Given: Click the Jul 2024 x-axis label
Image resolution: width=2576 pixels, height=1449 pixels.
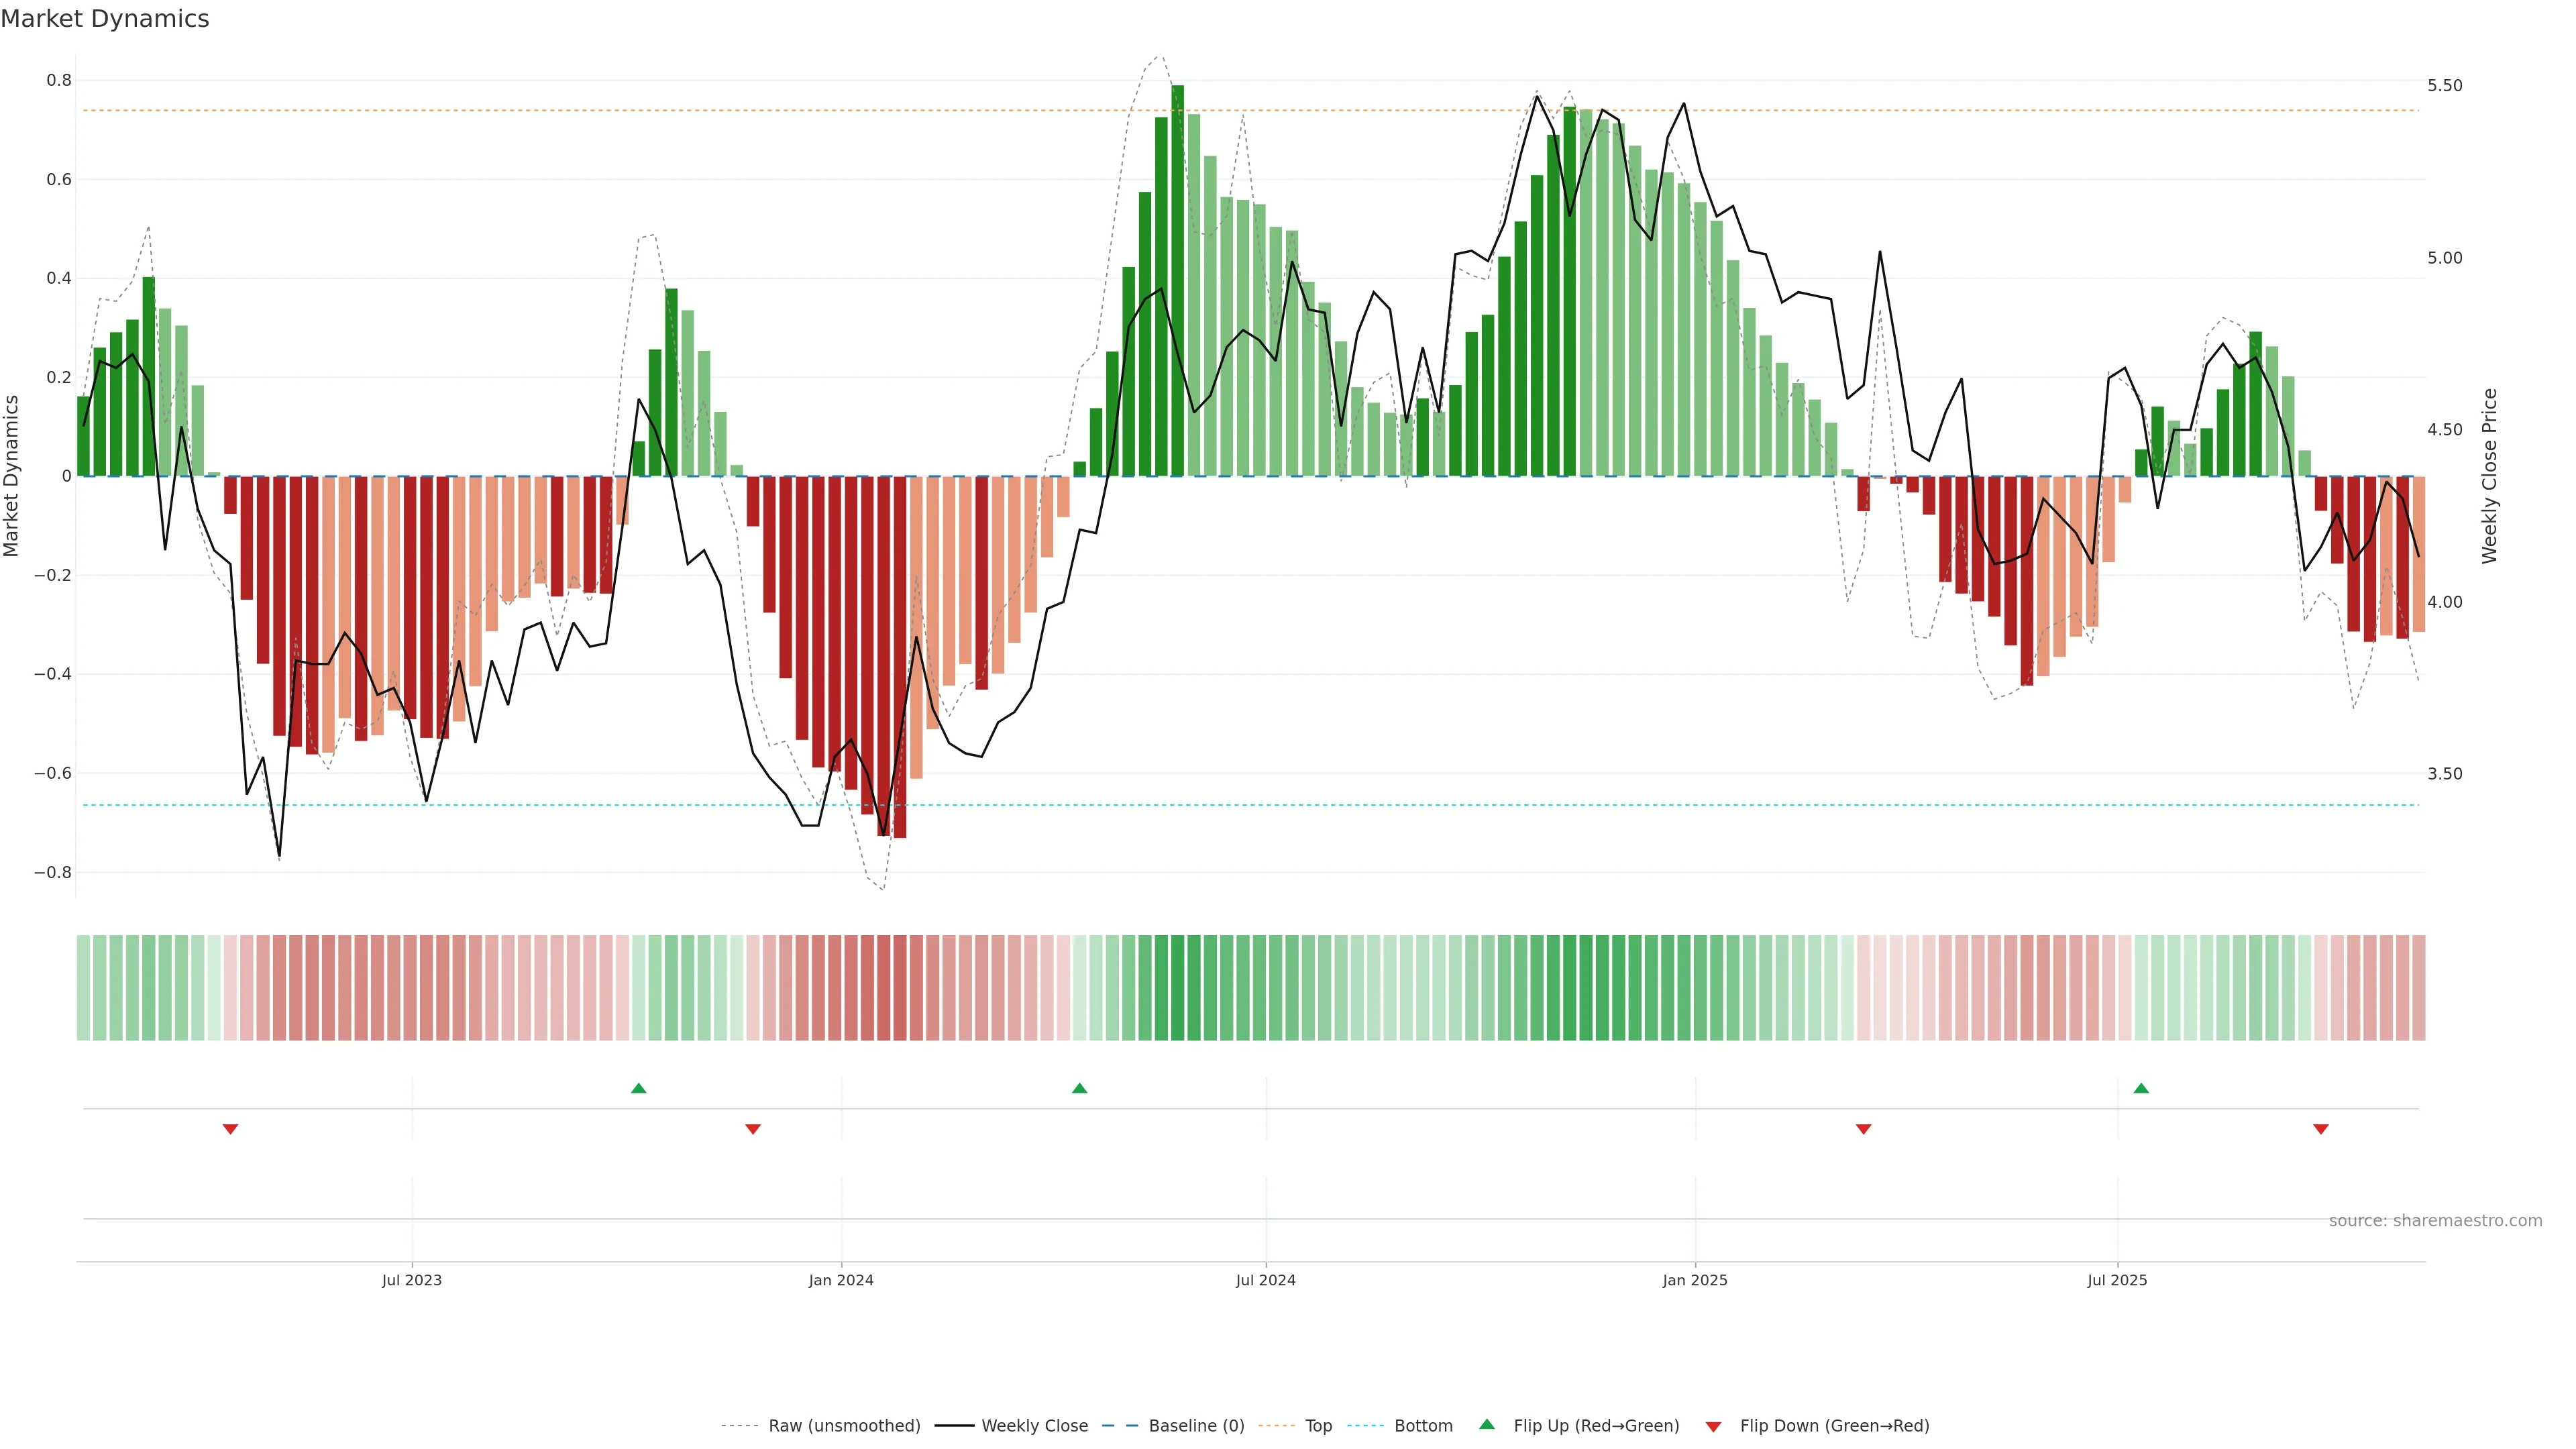Looking at the screenshot, I should (1265, 1280).
